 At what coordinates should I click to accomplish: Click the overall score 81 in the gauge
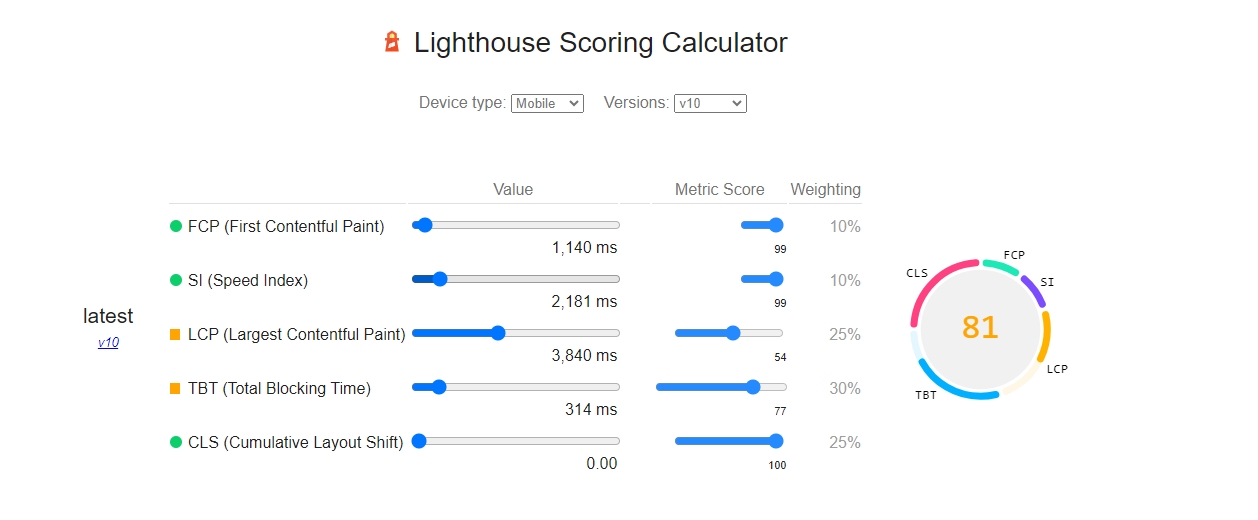tap(980, 327)
